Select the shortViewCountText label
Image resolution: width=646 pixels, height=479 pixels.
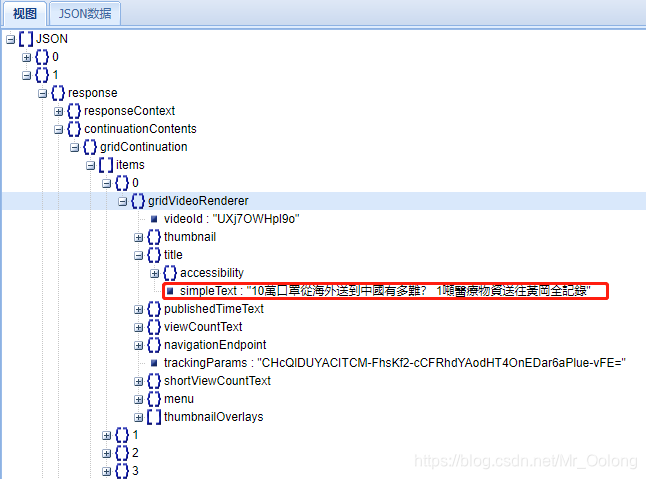(217, 381)
